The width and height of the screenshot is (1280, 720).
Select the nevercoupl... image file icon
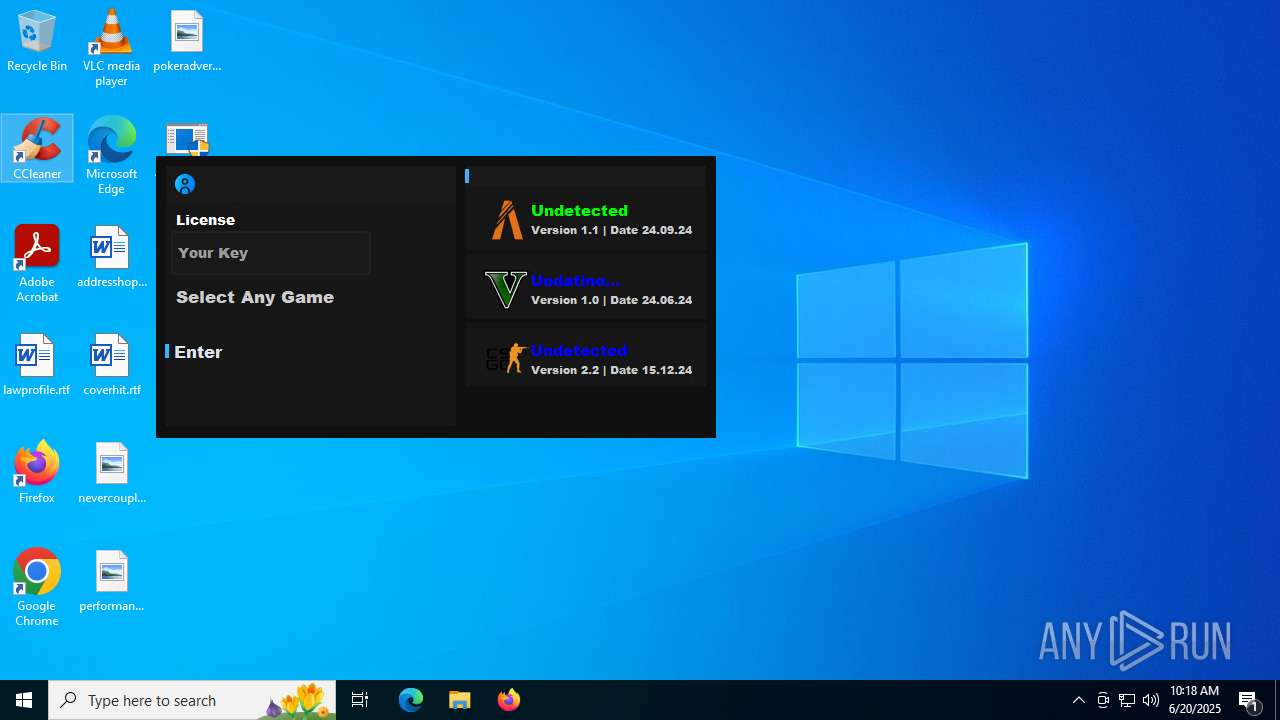(111, 473)
